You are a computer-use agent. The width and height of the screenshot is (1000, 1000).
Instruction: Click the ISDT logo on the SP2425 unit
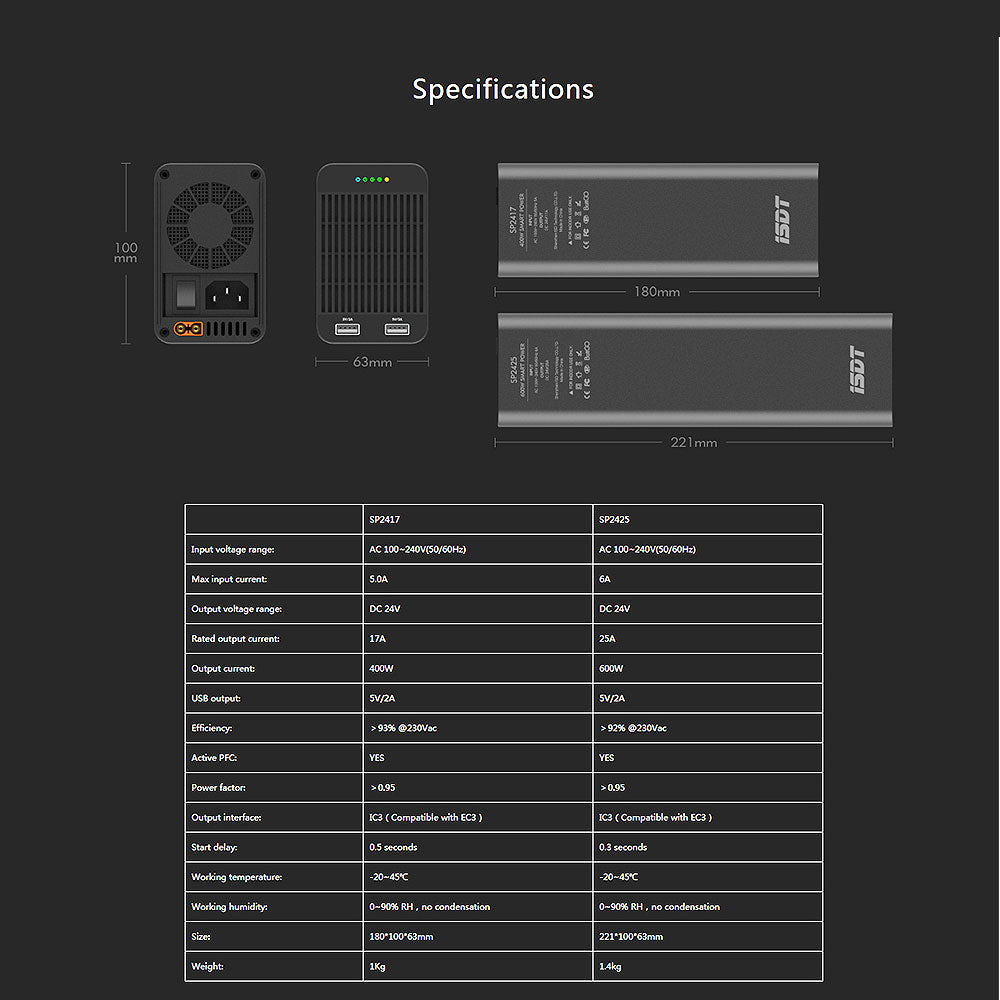(x=857, y=370)
